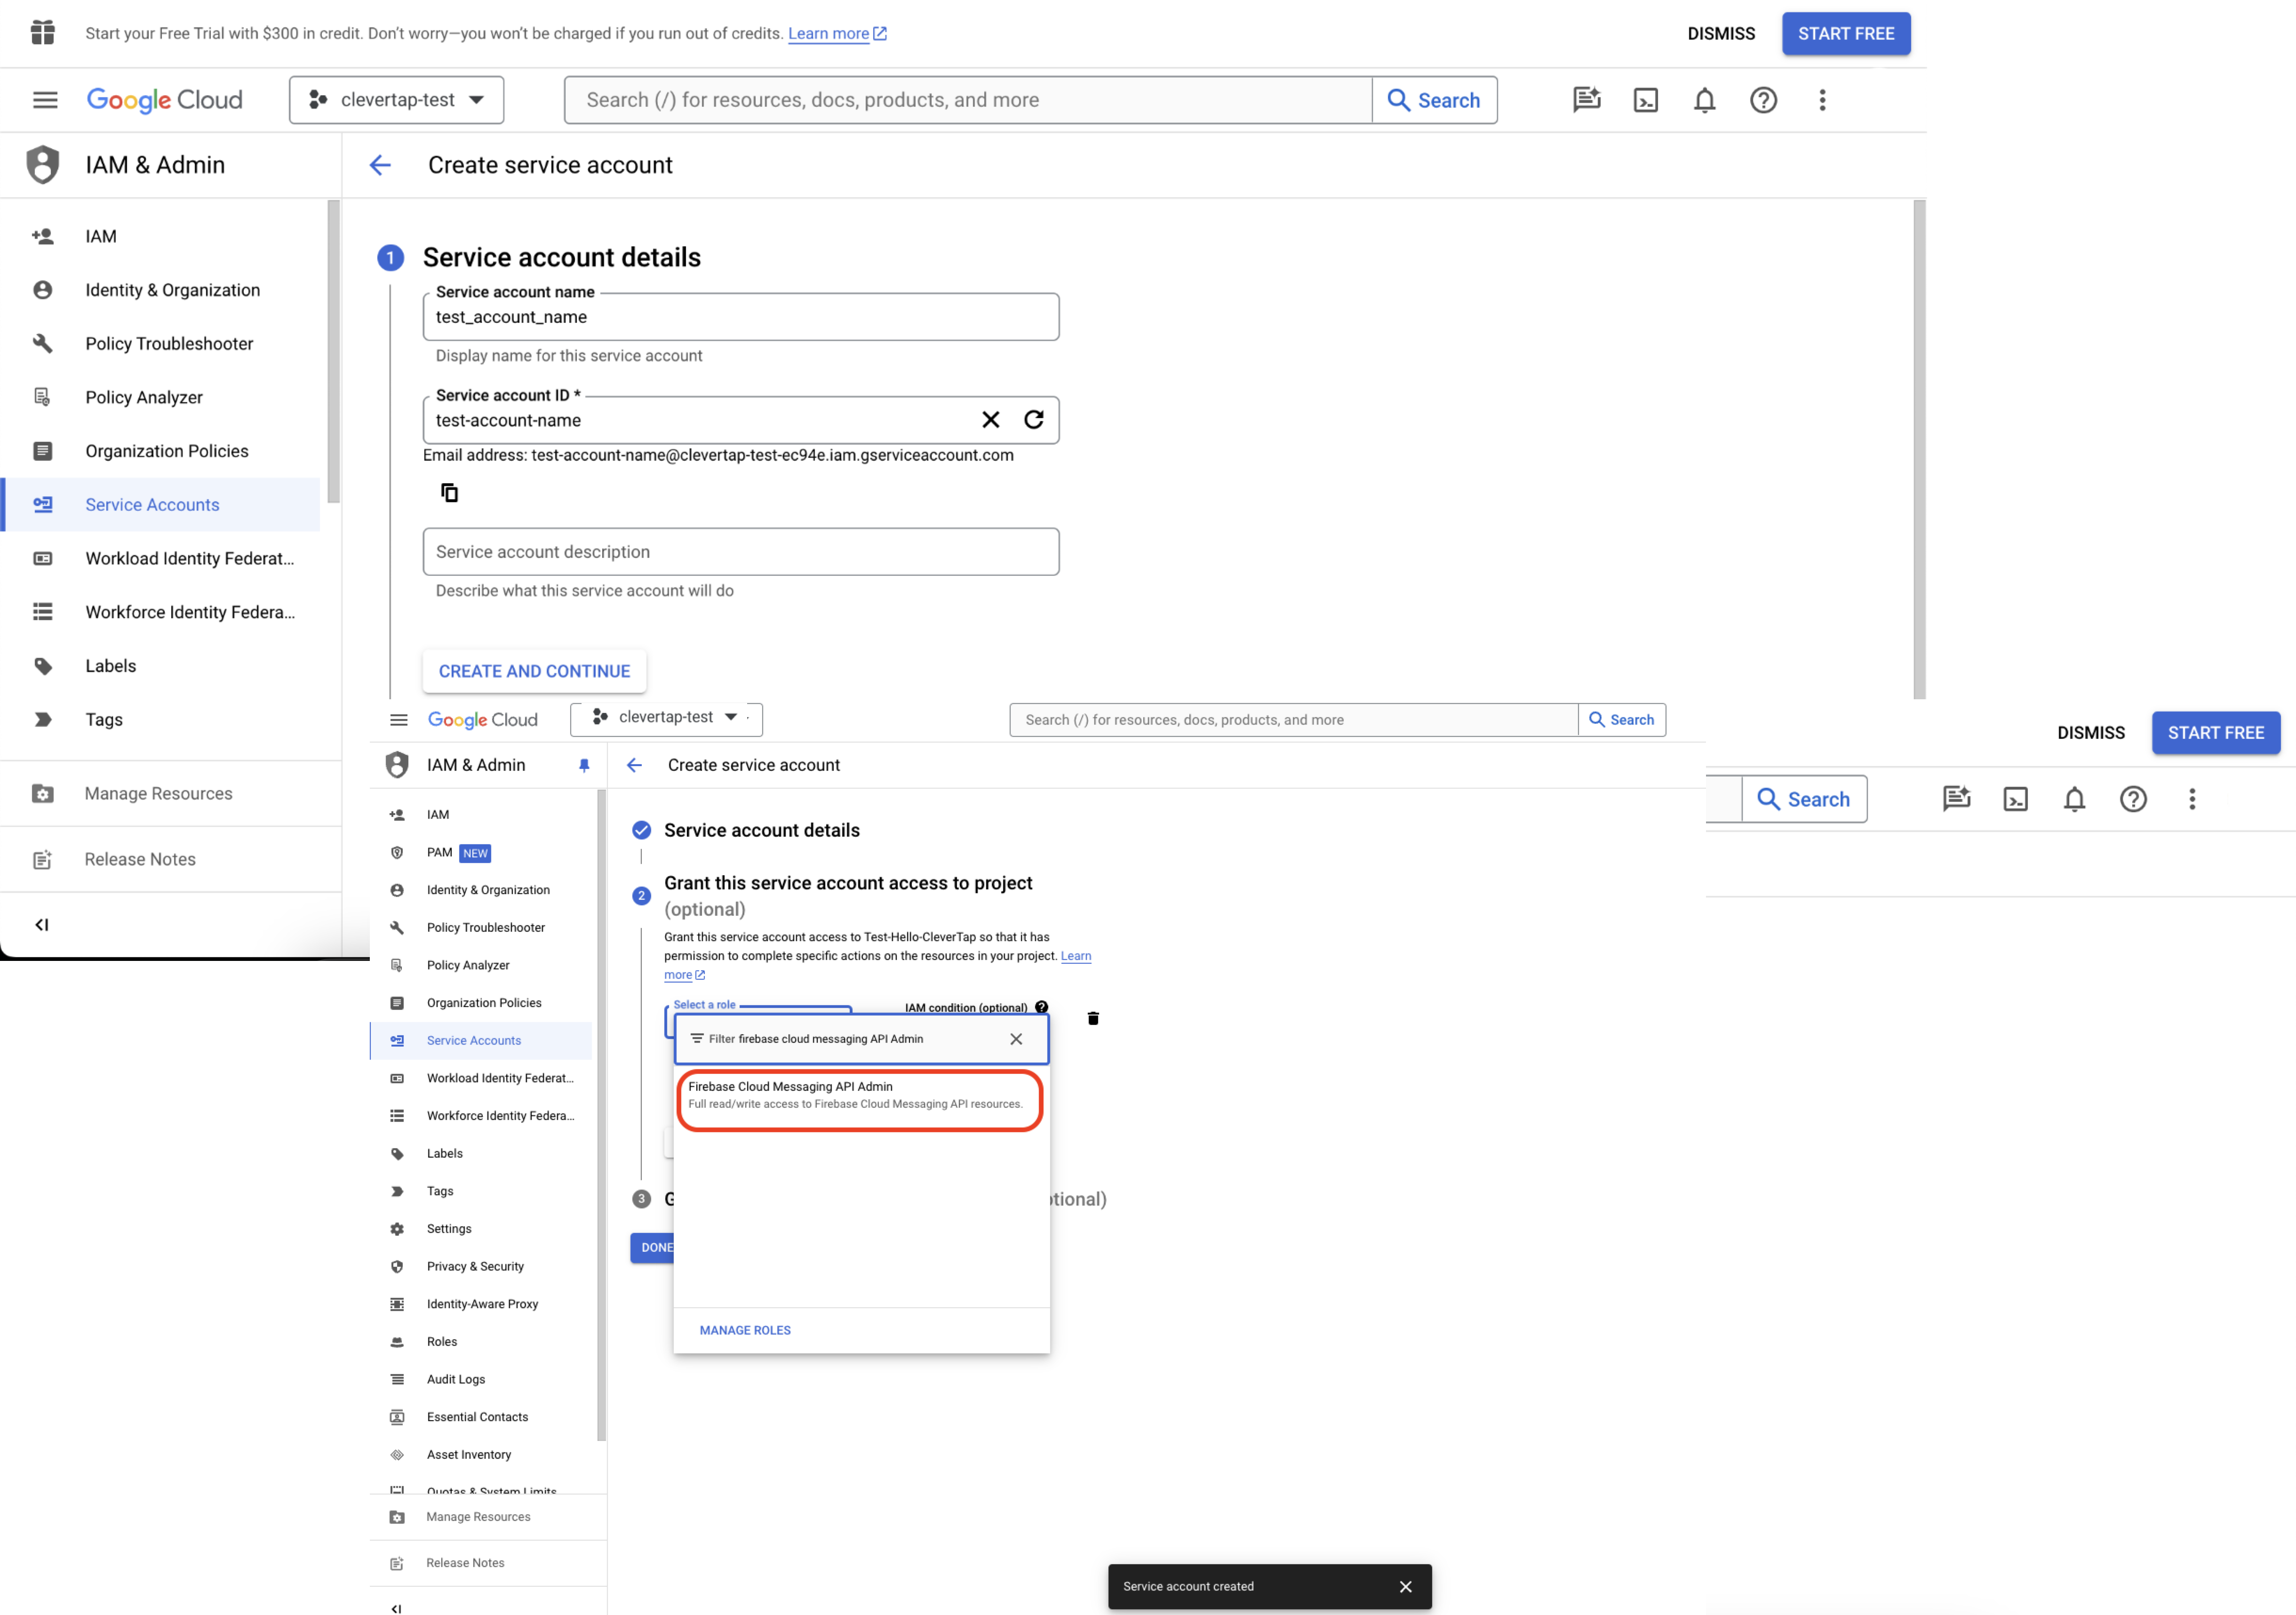Image resolution: width=2296 pixels, height=1615 pixels.
Task: Click MANAGE ROLES in the role picker
Action: click(745, 1331)
